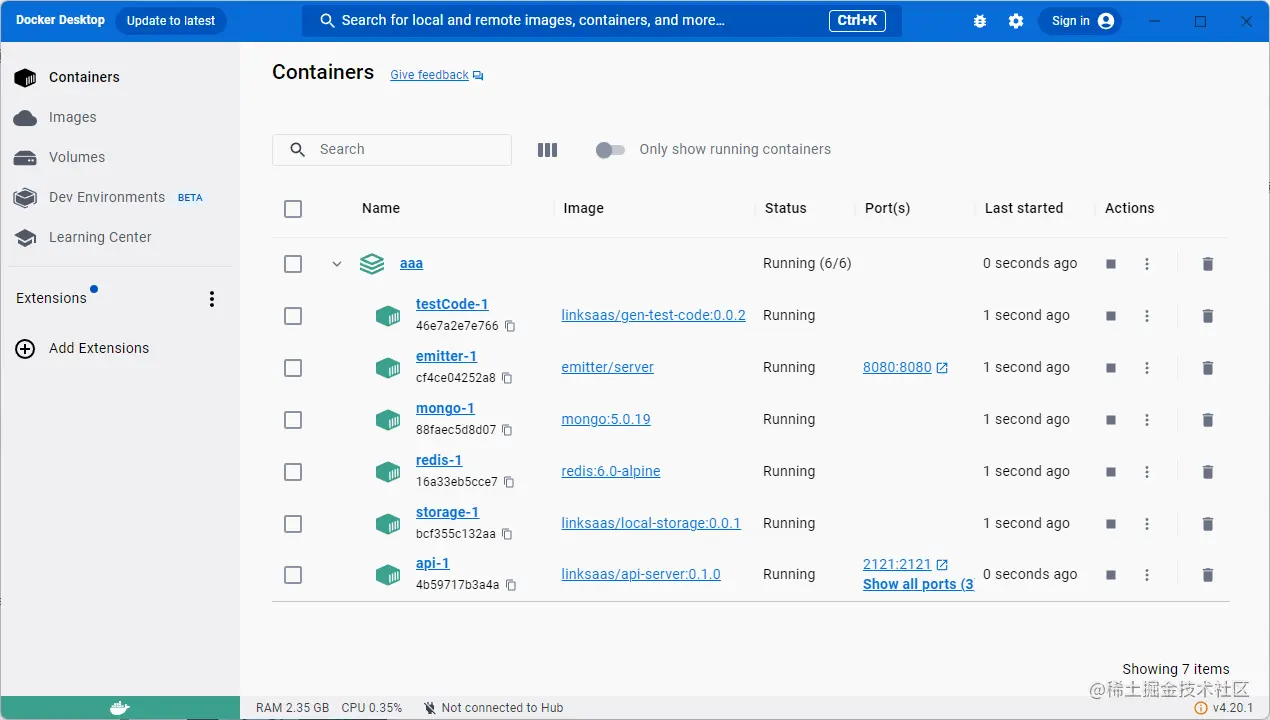This screenshot has width=1270, height=720.
Task: Copy the testCode-1 container ID
Action: pyautogui.click(x=510, y=326)
